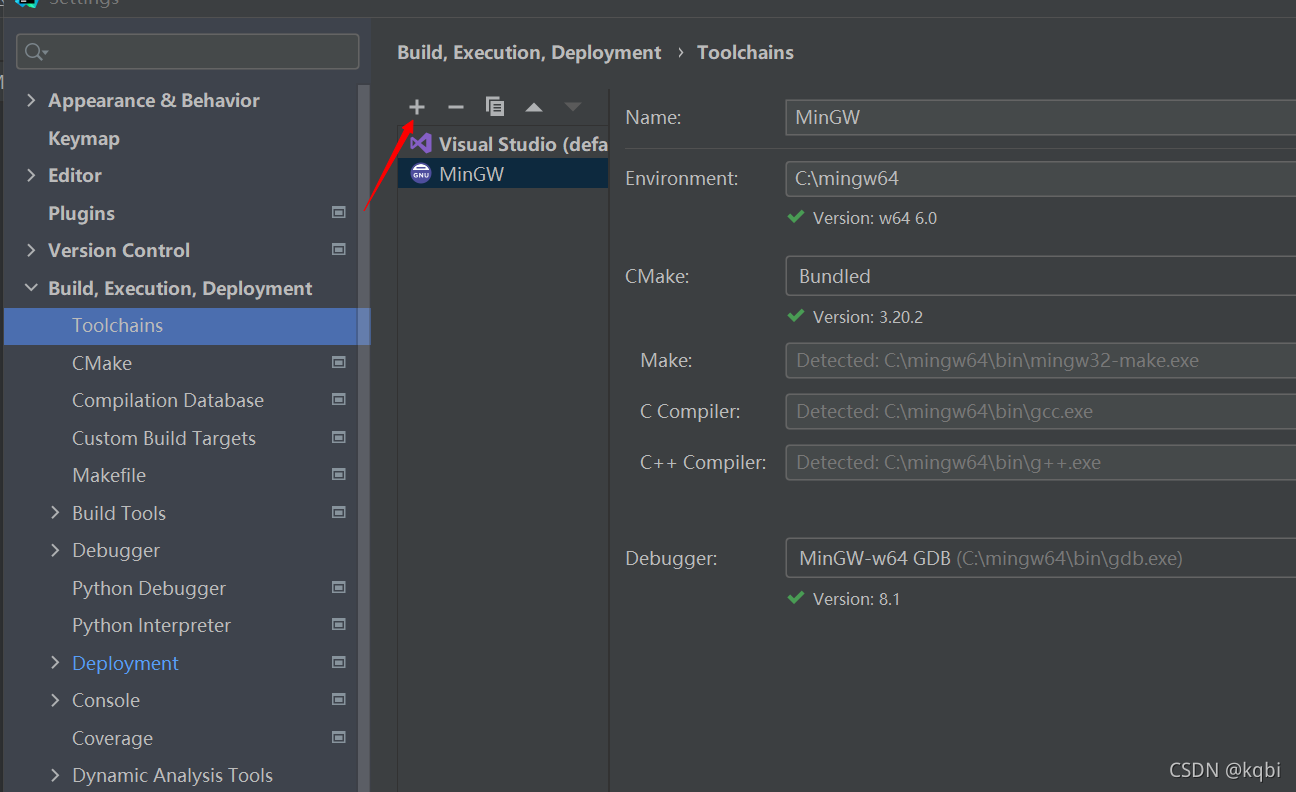Expand Appearance & Behavior section
This screenshot has height=792, width=1296.
click(31, 100)
